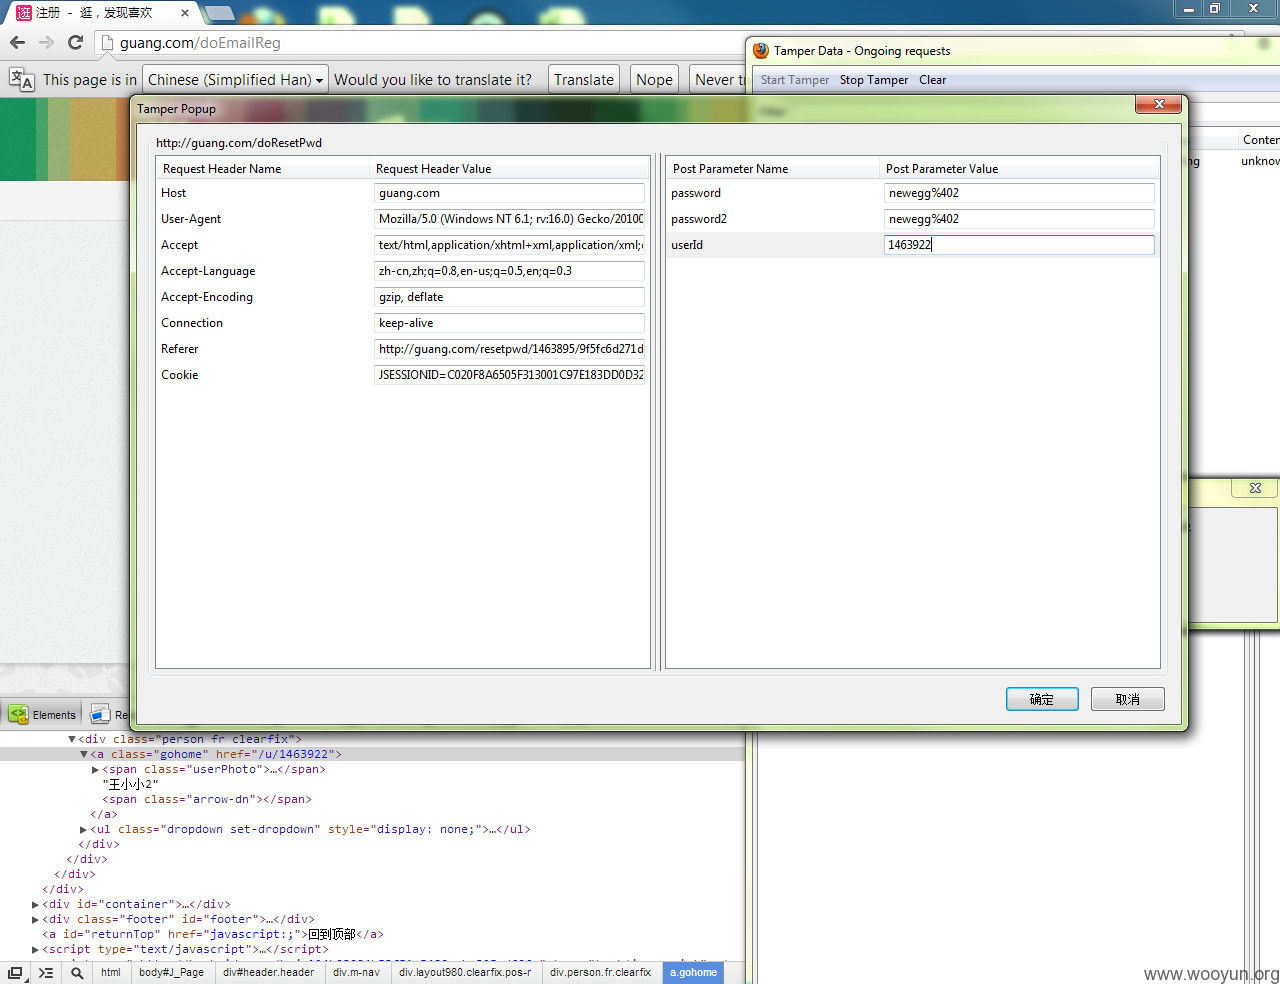This screenshot has width=1280, height=984.
Task: Click the userId parameter name cell
Action: 687,245
